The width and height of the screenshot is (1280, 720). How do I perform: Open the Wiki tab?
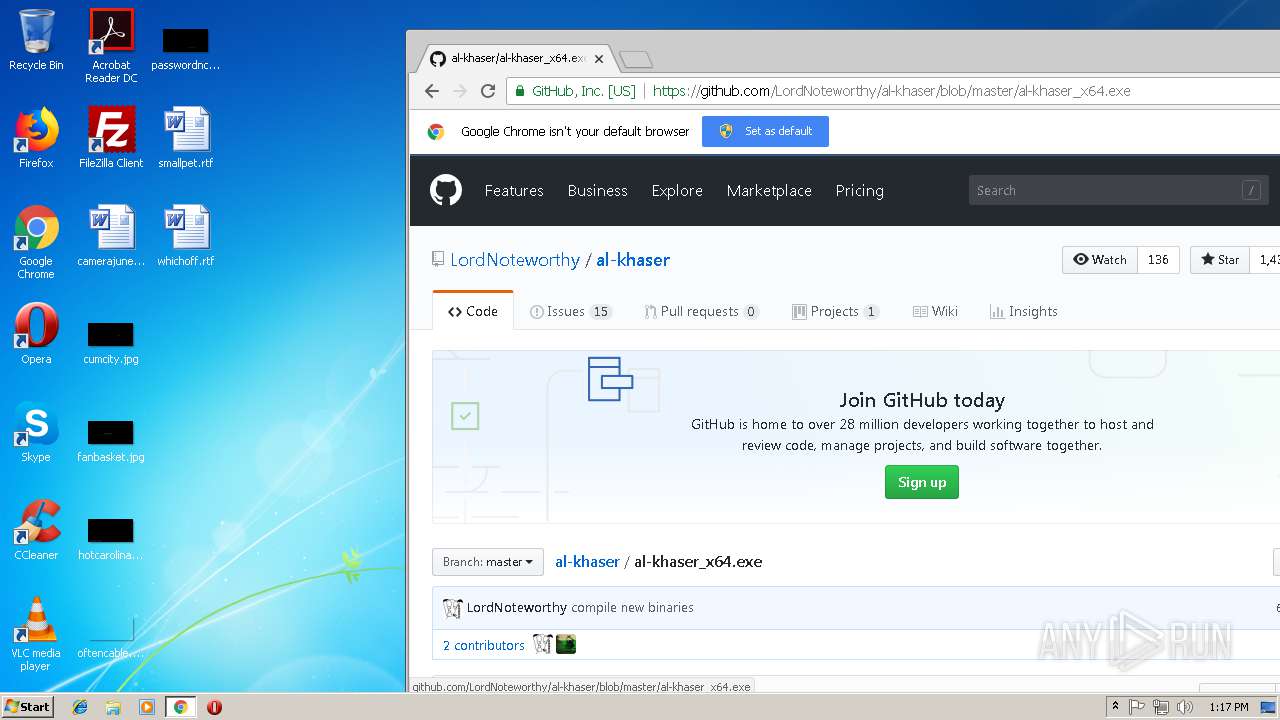point(936,311)
